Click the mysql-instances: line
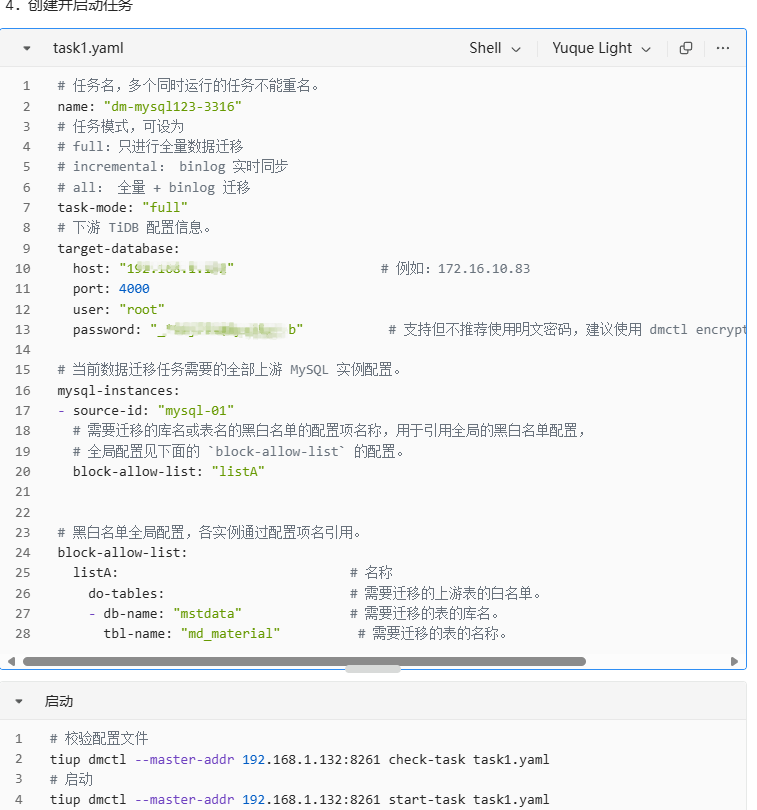Image resolution: width=757 pixels, height=810 pixels. point(118,390)
